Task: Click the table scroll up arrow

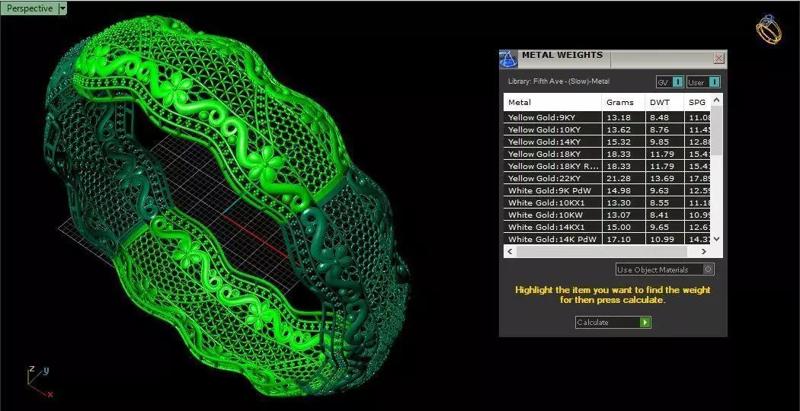Action: coord(716,99)
